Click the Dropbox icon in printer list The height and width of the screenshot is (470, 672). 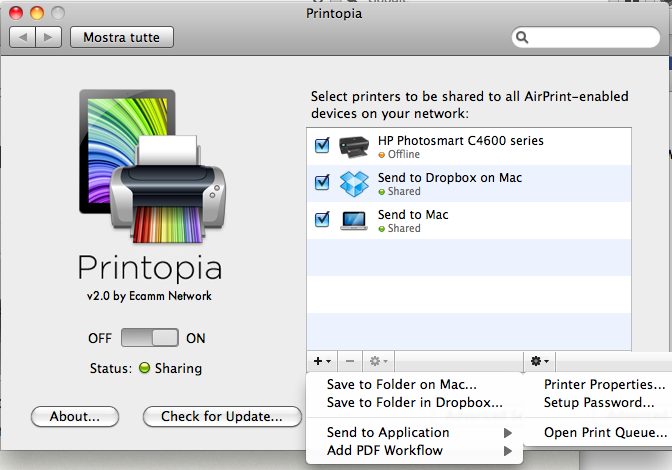click(x=354, y=183)
